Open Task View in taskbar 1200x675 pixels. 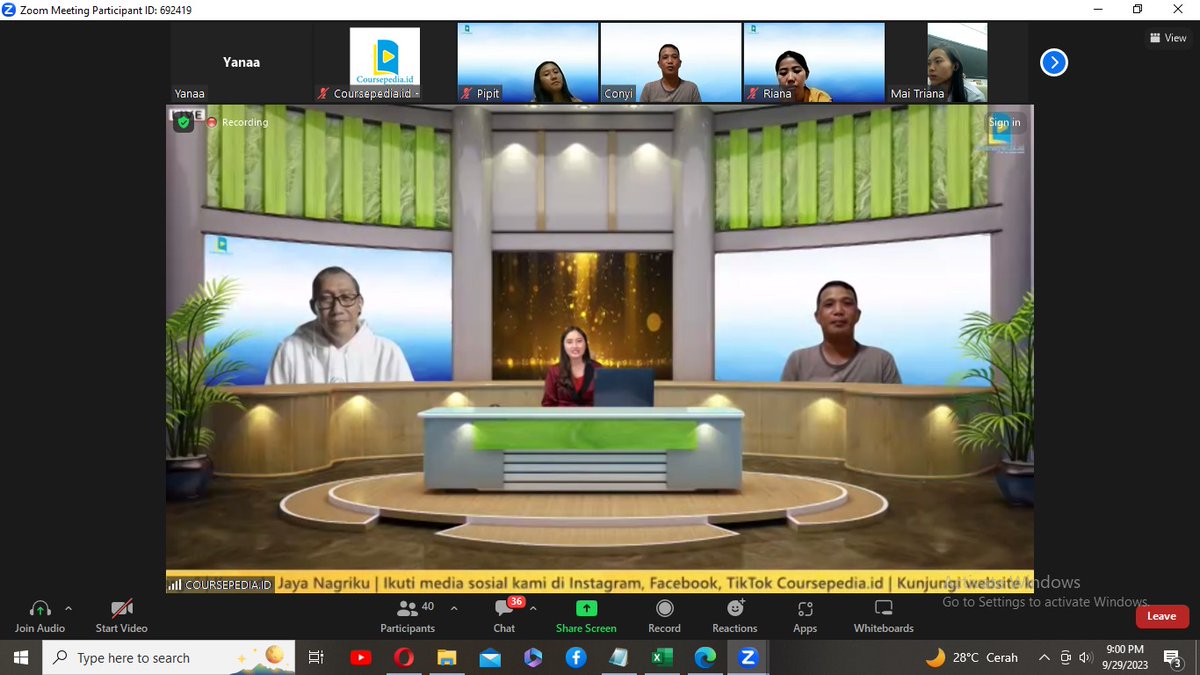coord(316,658)
